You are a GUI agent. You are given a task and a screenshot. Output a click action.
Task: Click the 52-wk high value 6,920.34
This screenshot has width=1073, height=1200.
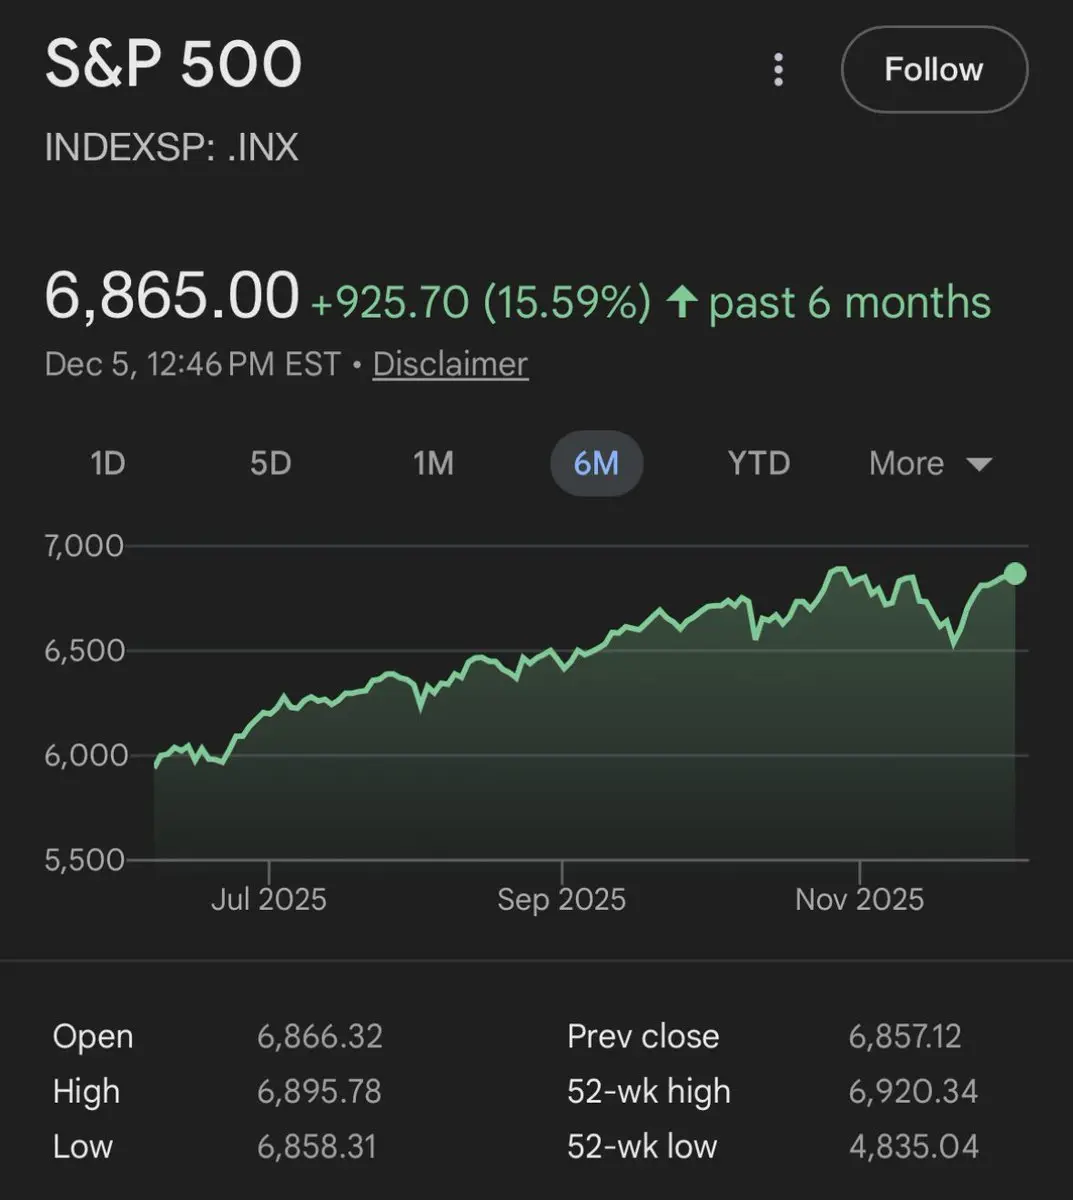[x=913, y=1091]
